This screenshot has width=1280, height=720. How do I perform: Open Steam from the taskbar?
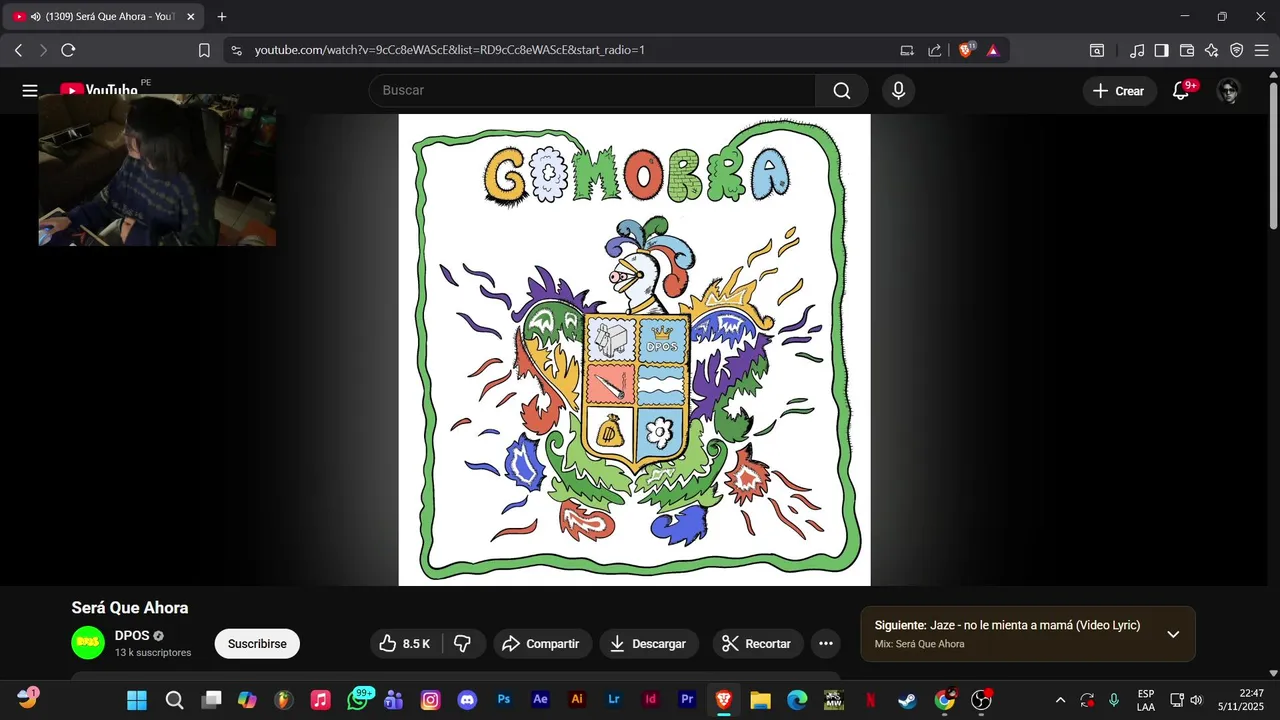click(x=907, y=700)
